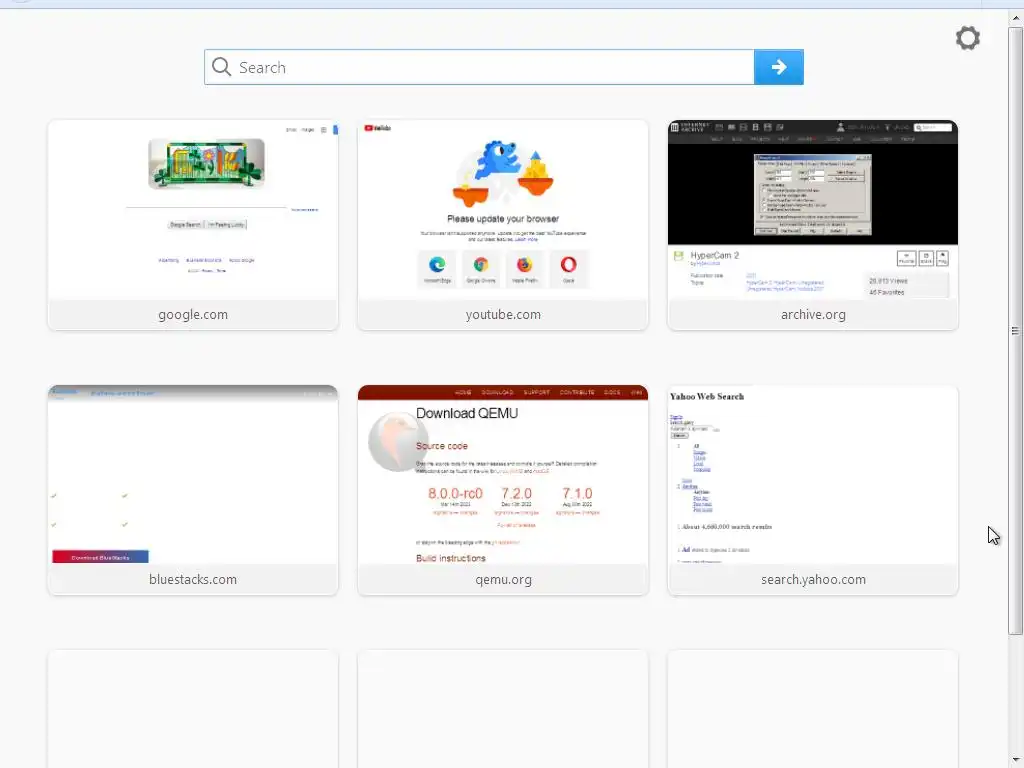Open the settings gear icon
This screenshot has height=768, width=1024.
tap(968, 38)
